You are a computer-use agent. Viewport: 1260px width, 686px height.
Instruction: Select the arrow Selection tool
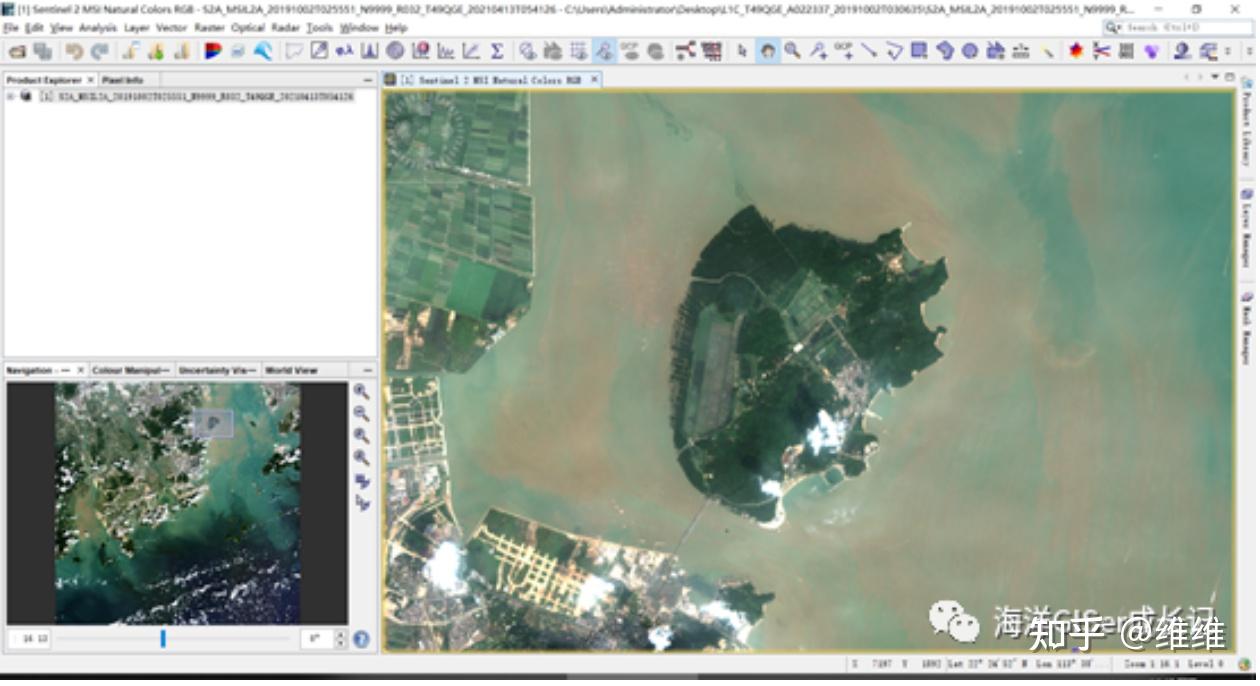click(743, 51)
